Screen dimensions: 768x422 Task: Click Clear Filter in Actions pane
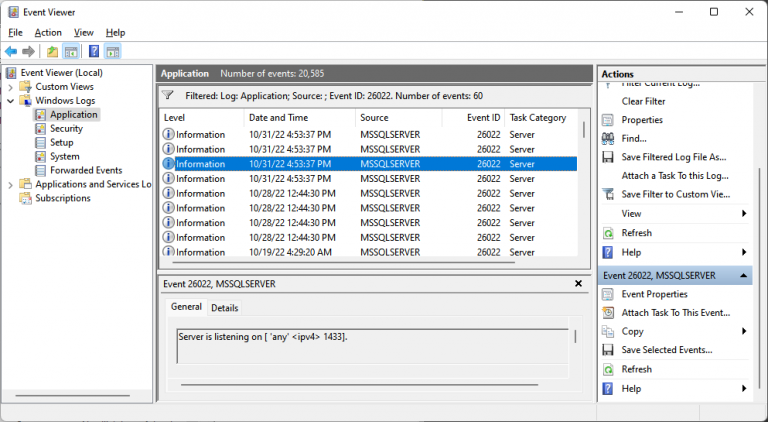pos(643,101)
